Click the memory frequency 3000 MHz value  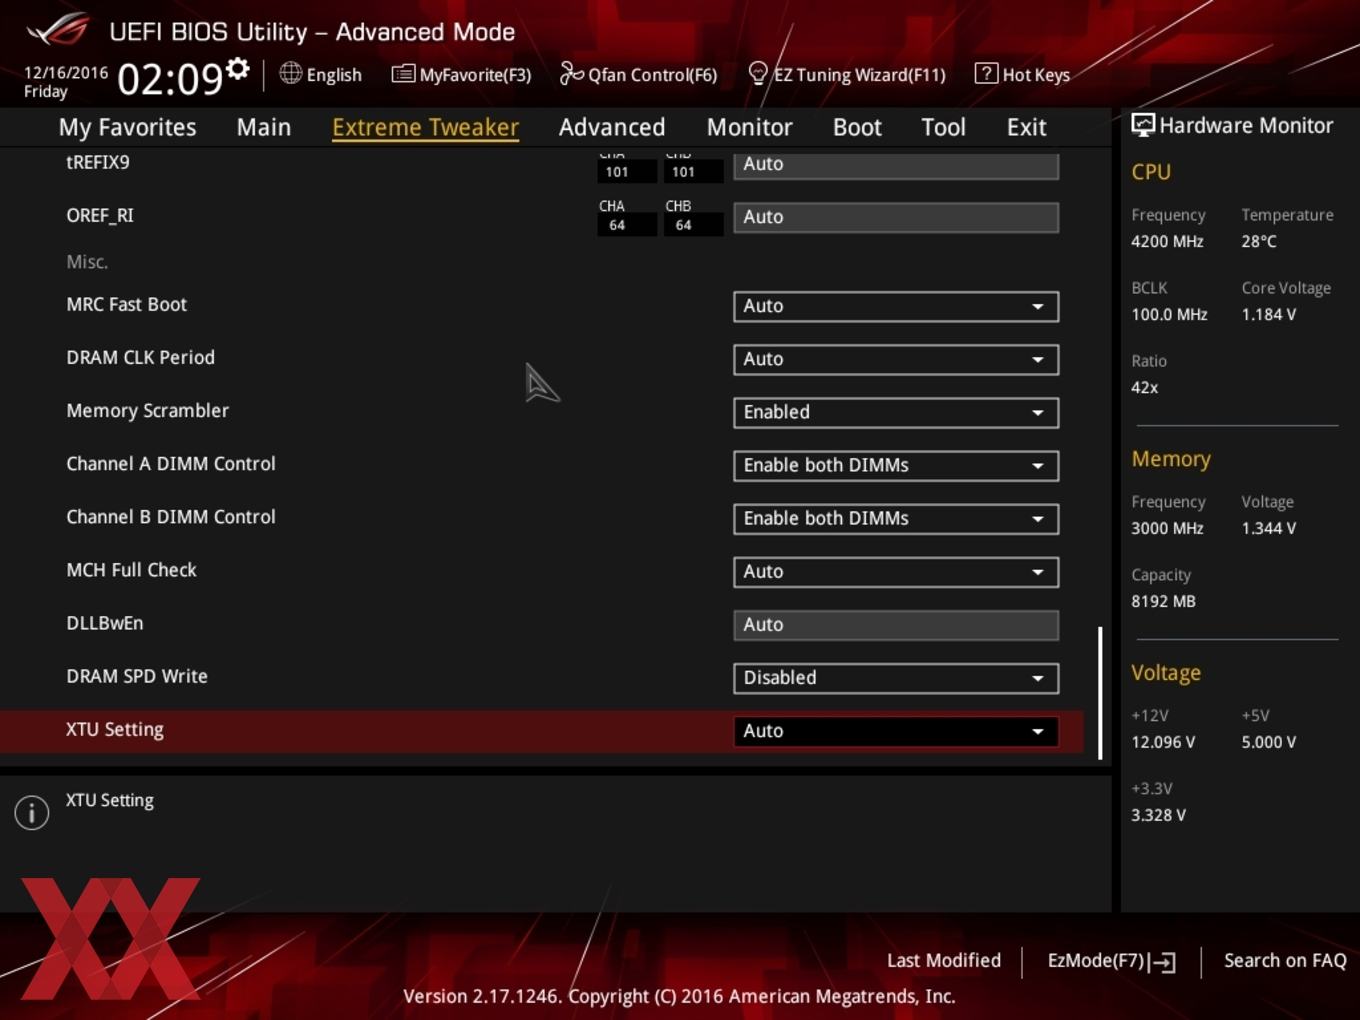[1167, 528]
